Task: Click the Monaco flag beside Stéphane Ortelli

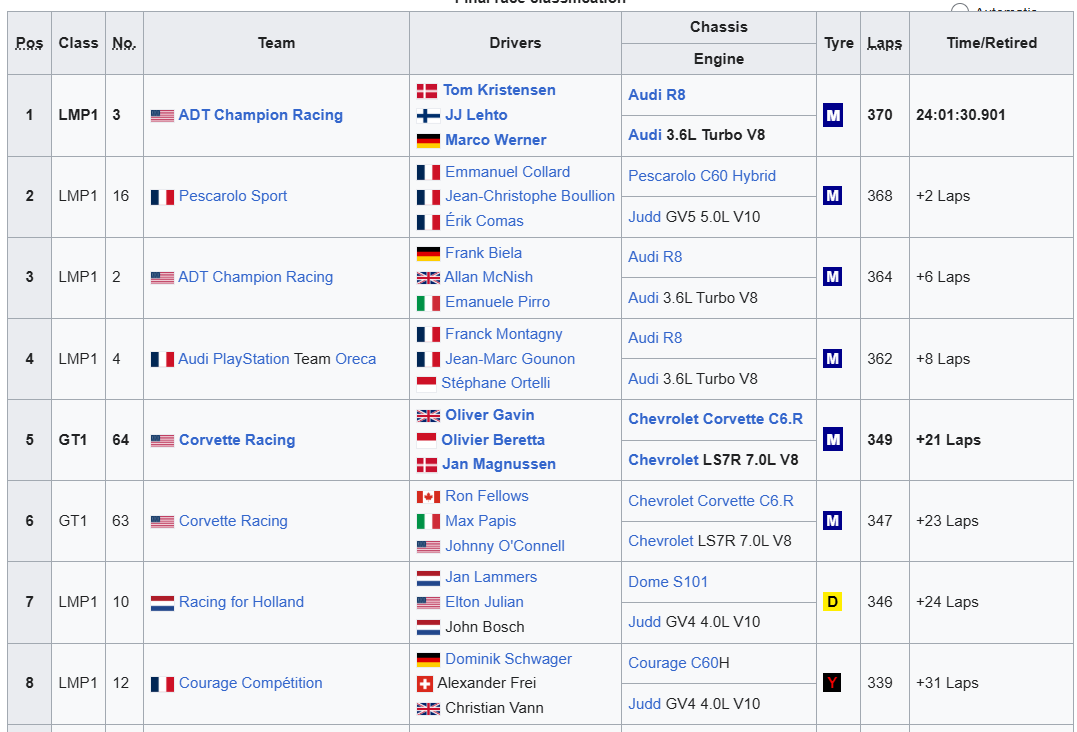Action: tap(427, 384)
